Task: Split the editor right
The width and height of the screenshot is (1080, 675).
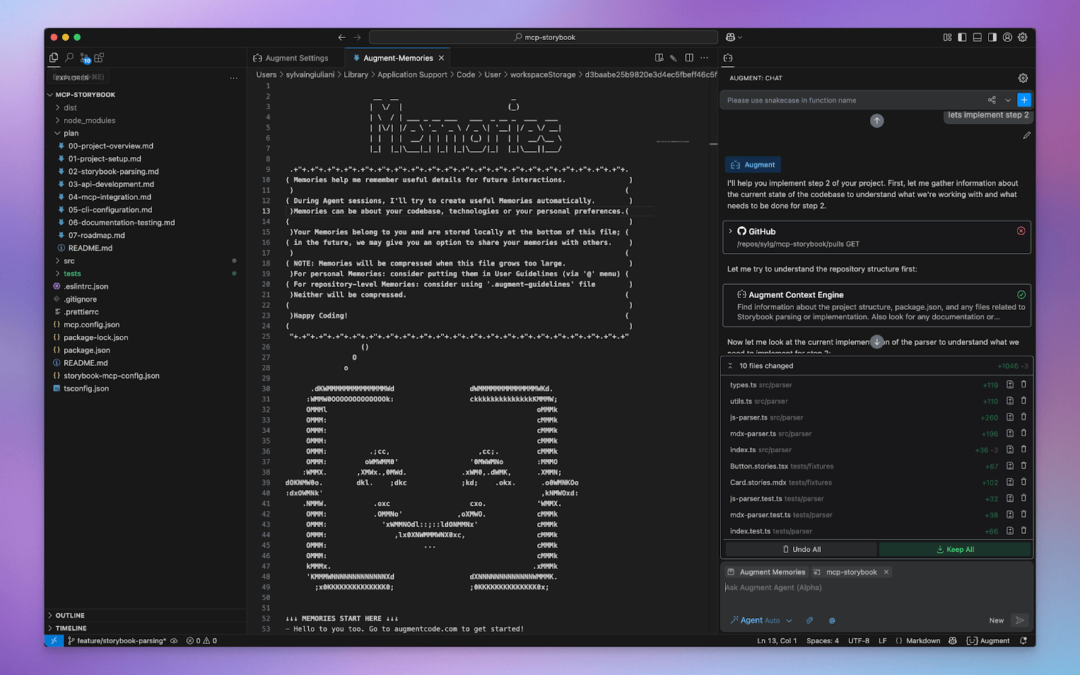Action: point(689,58)
